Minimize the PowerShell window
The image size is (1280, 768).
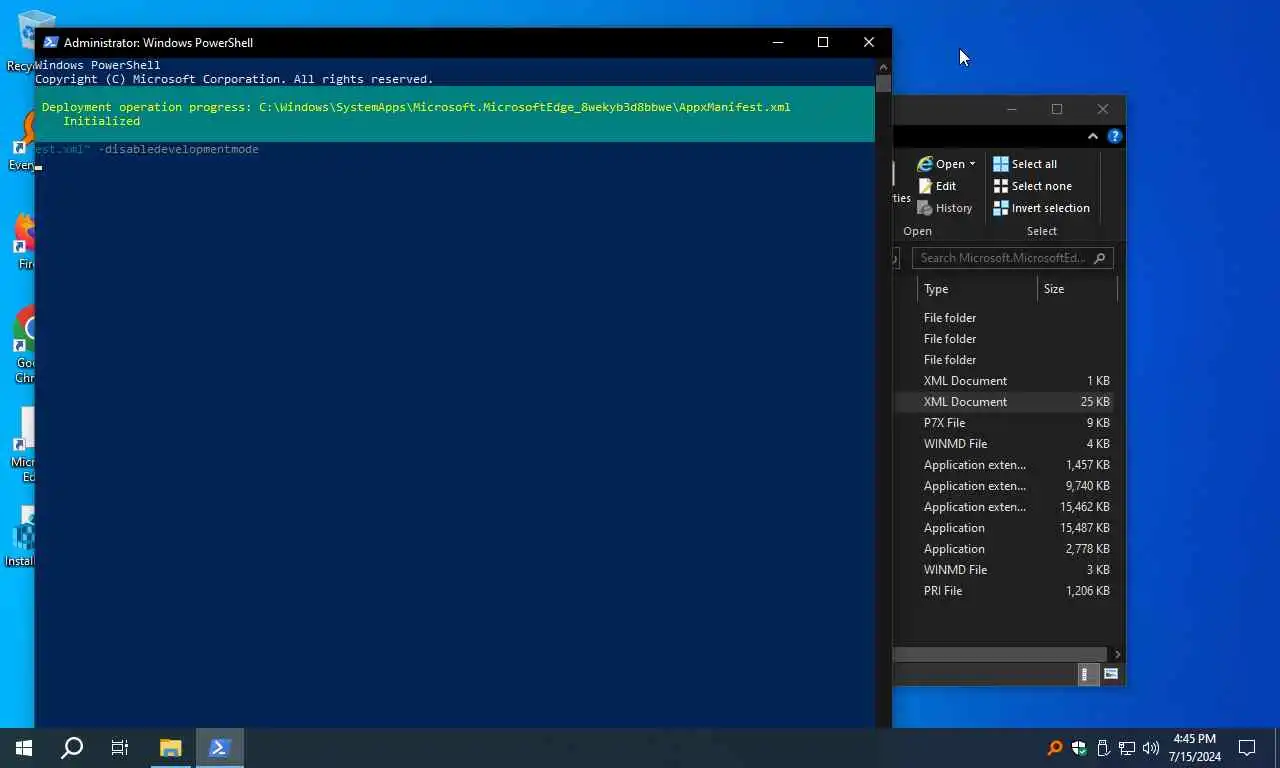pos(778,42)
